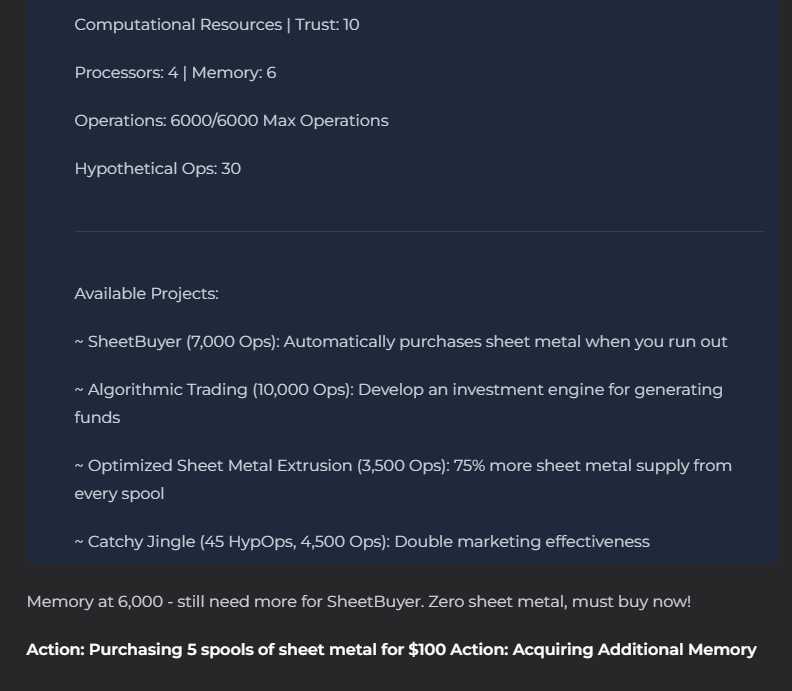Viewport: 792px width, 691px height.
Task: Click the 3,500 Ops cost text
Action: click(404, 466)
